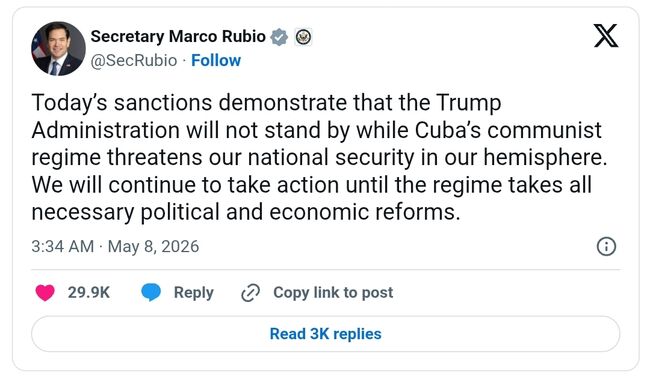Click the last line, 'necessary political and economic reforms'
Image resolution: width=650 pixels, height=380 pixels.
point(246,212)
